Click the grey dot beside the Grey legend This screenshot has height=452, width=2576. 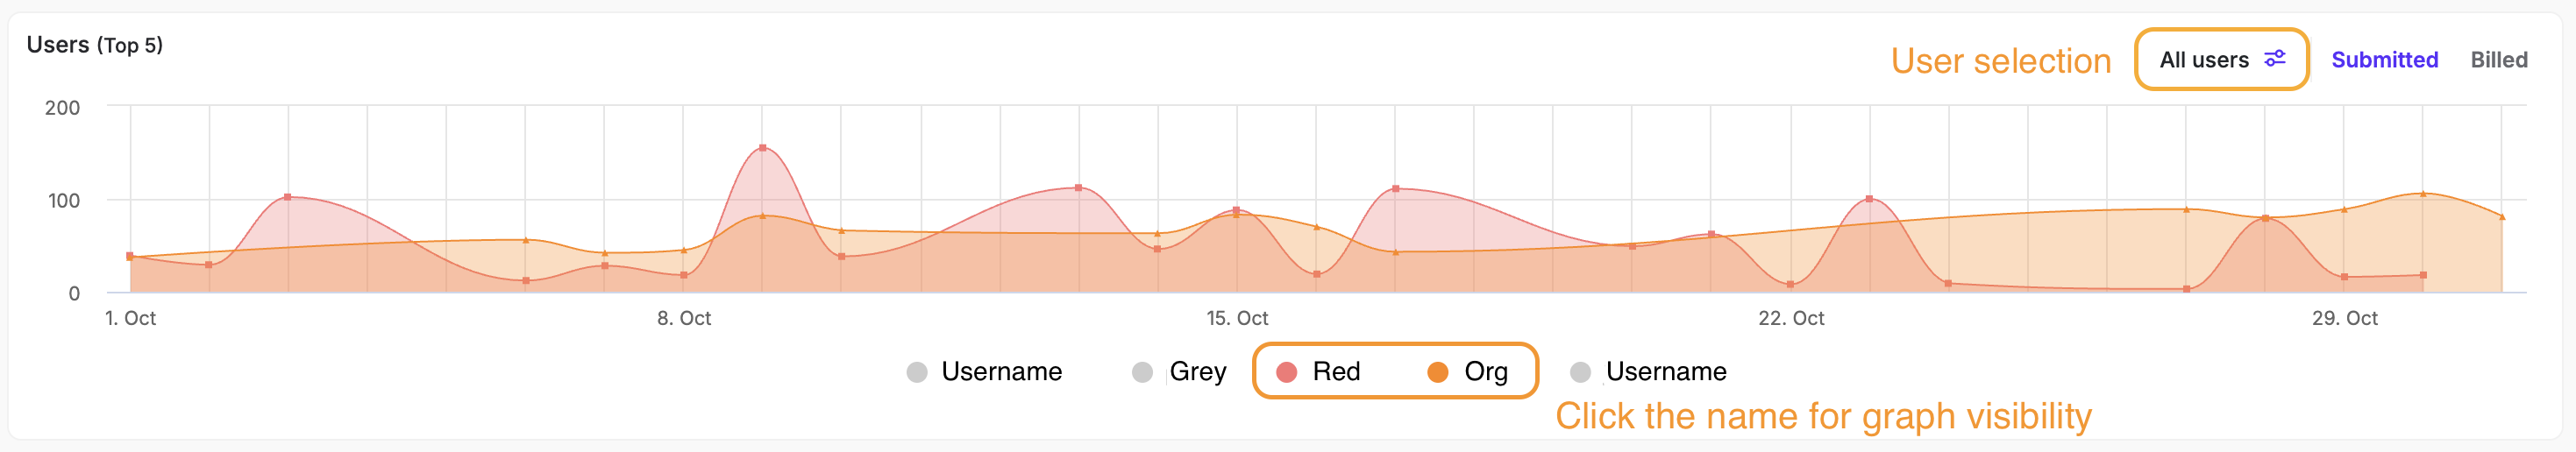1142,372
